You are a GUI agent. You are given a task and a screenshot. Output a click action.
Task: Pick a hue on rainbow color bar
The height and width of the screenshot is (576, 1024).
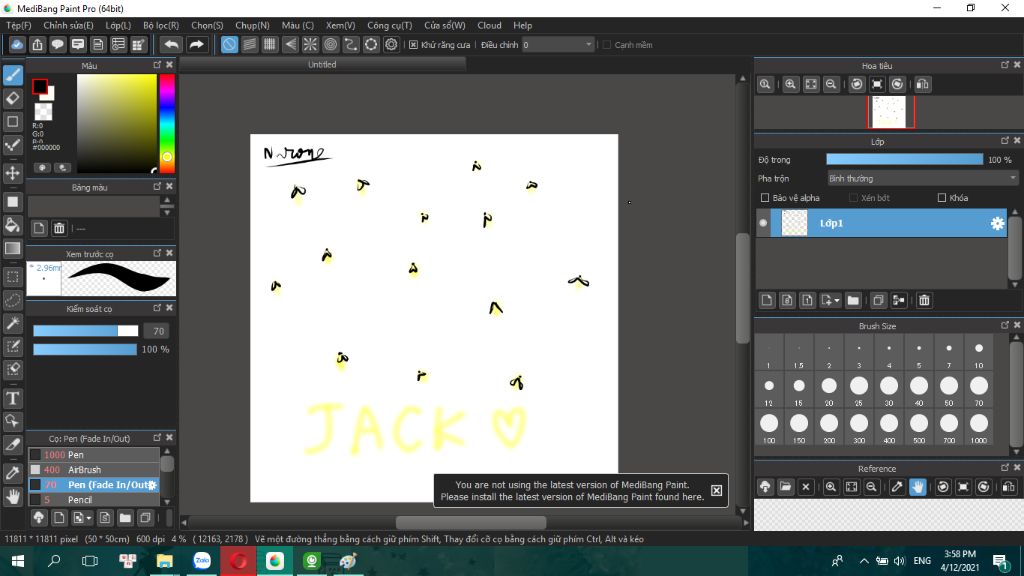click(x=167, y=123)
